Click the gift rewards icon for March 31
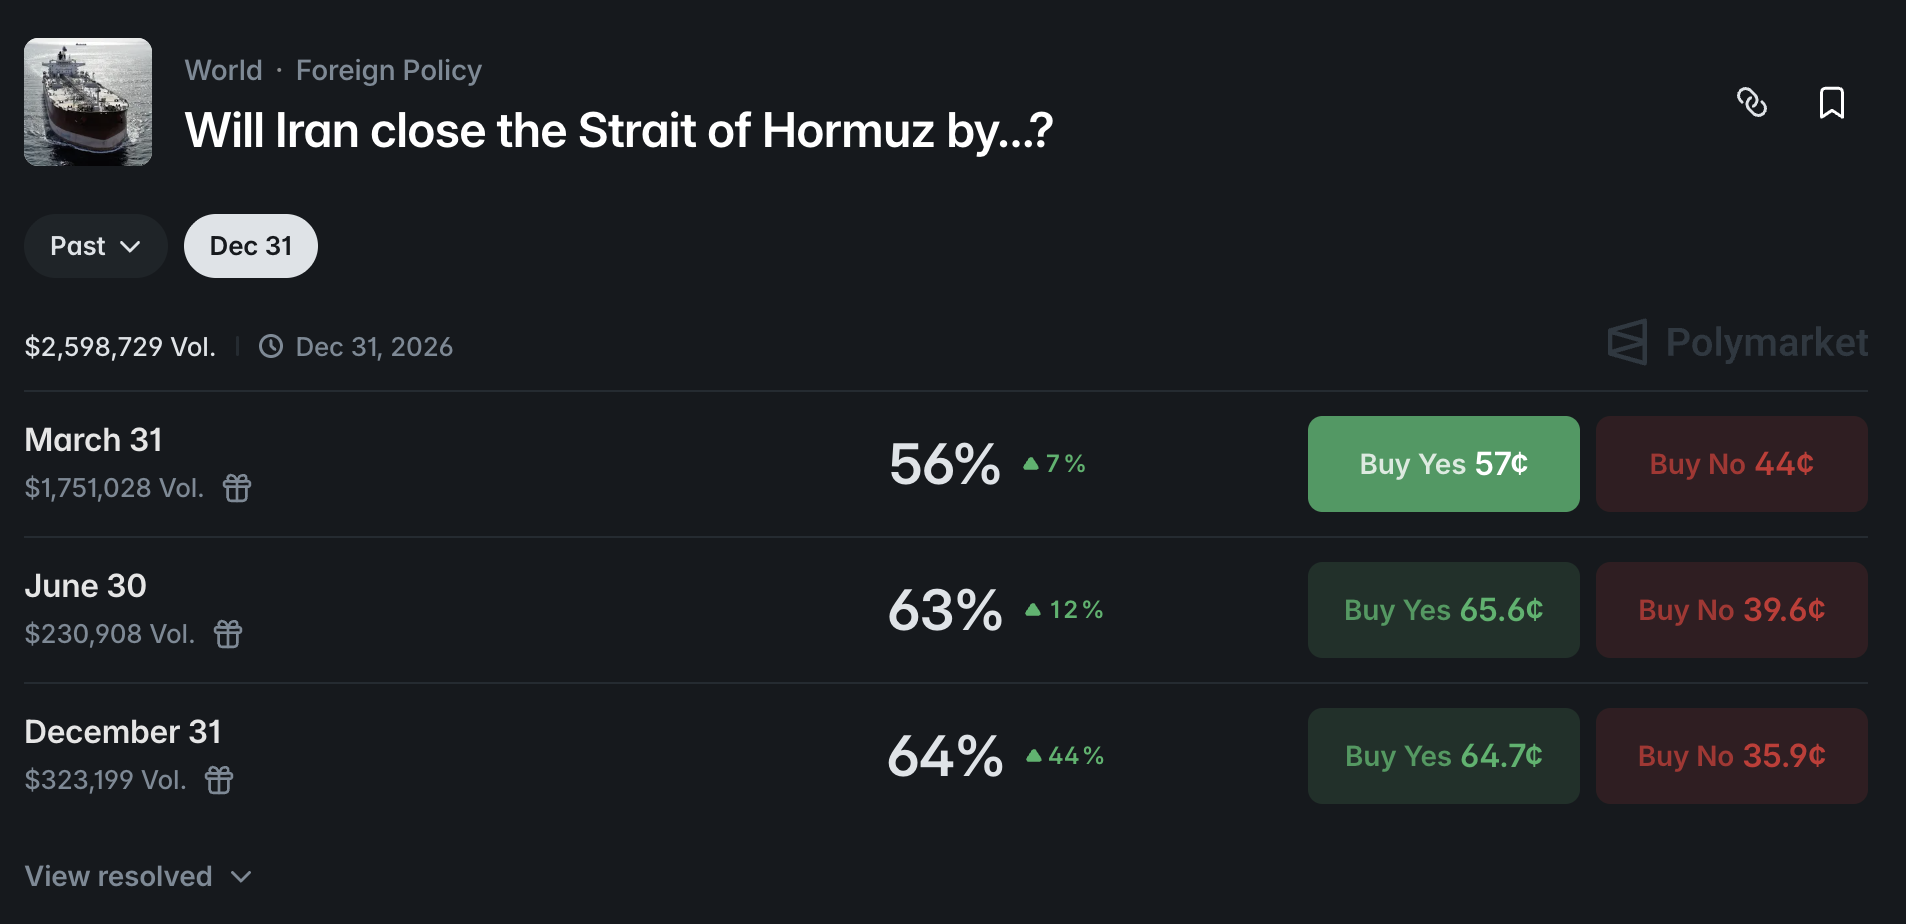The width and height of the screenshot is (1906, 924). (237, 488)
